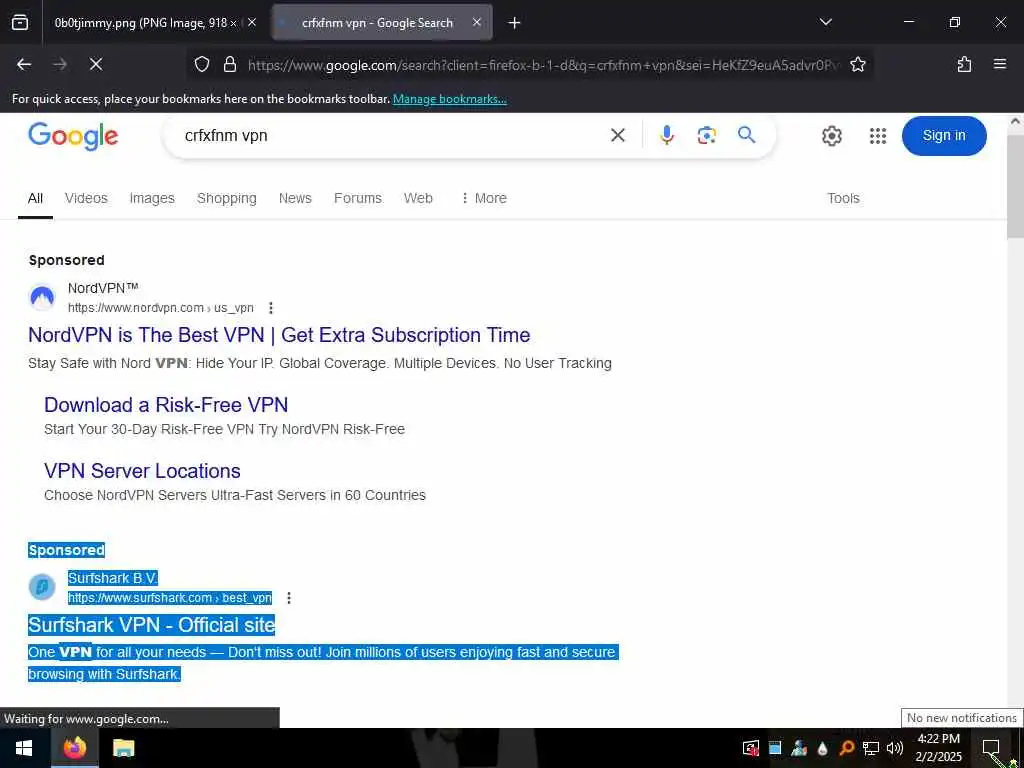Click the nordvpn.com us_vpn URL text
The image size is (1024, 768).
pyautogui.click(x=161, y=308)
